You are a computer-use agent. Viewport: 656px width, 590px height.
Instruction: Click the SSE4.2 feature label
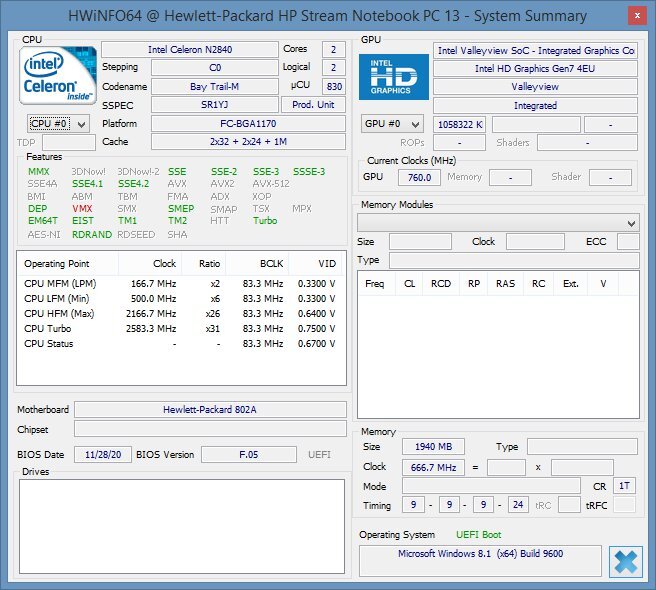pyautogui.click(x=133, y=184)
